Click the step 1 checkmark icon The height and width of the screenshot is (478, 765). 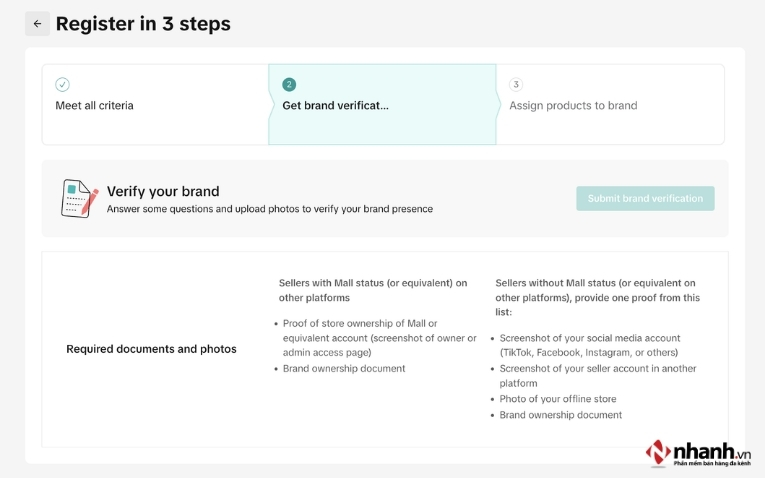click(x=62, y=85)
